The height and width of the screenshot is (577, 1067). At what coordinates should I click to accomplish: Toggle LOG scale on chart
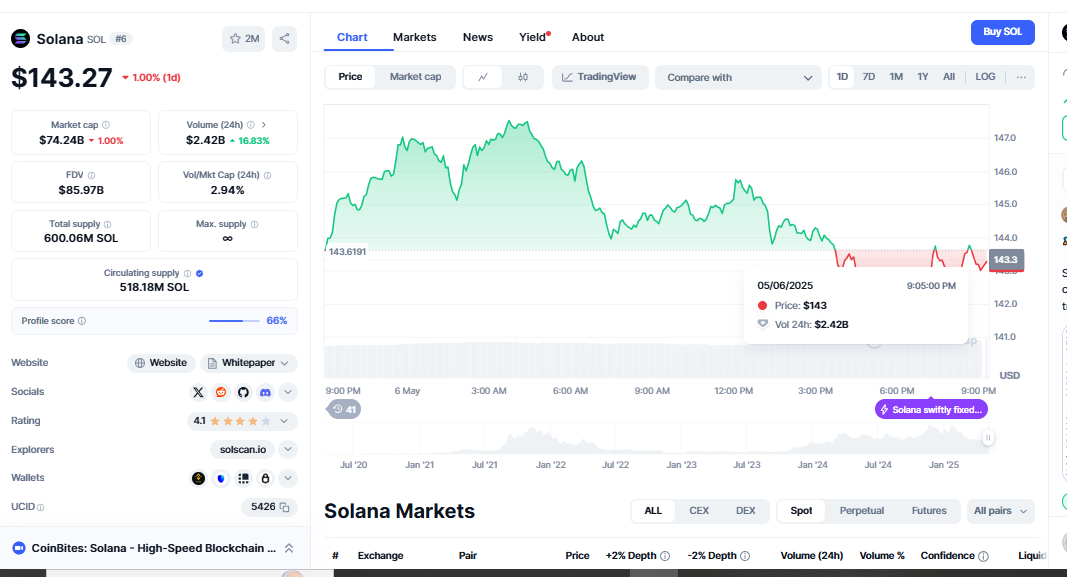pyautogui.click(x=985, y=77)
